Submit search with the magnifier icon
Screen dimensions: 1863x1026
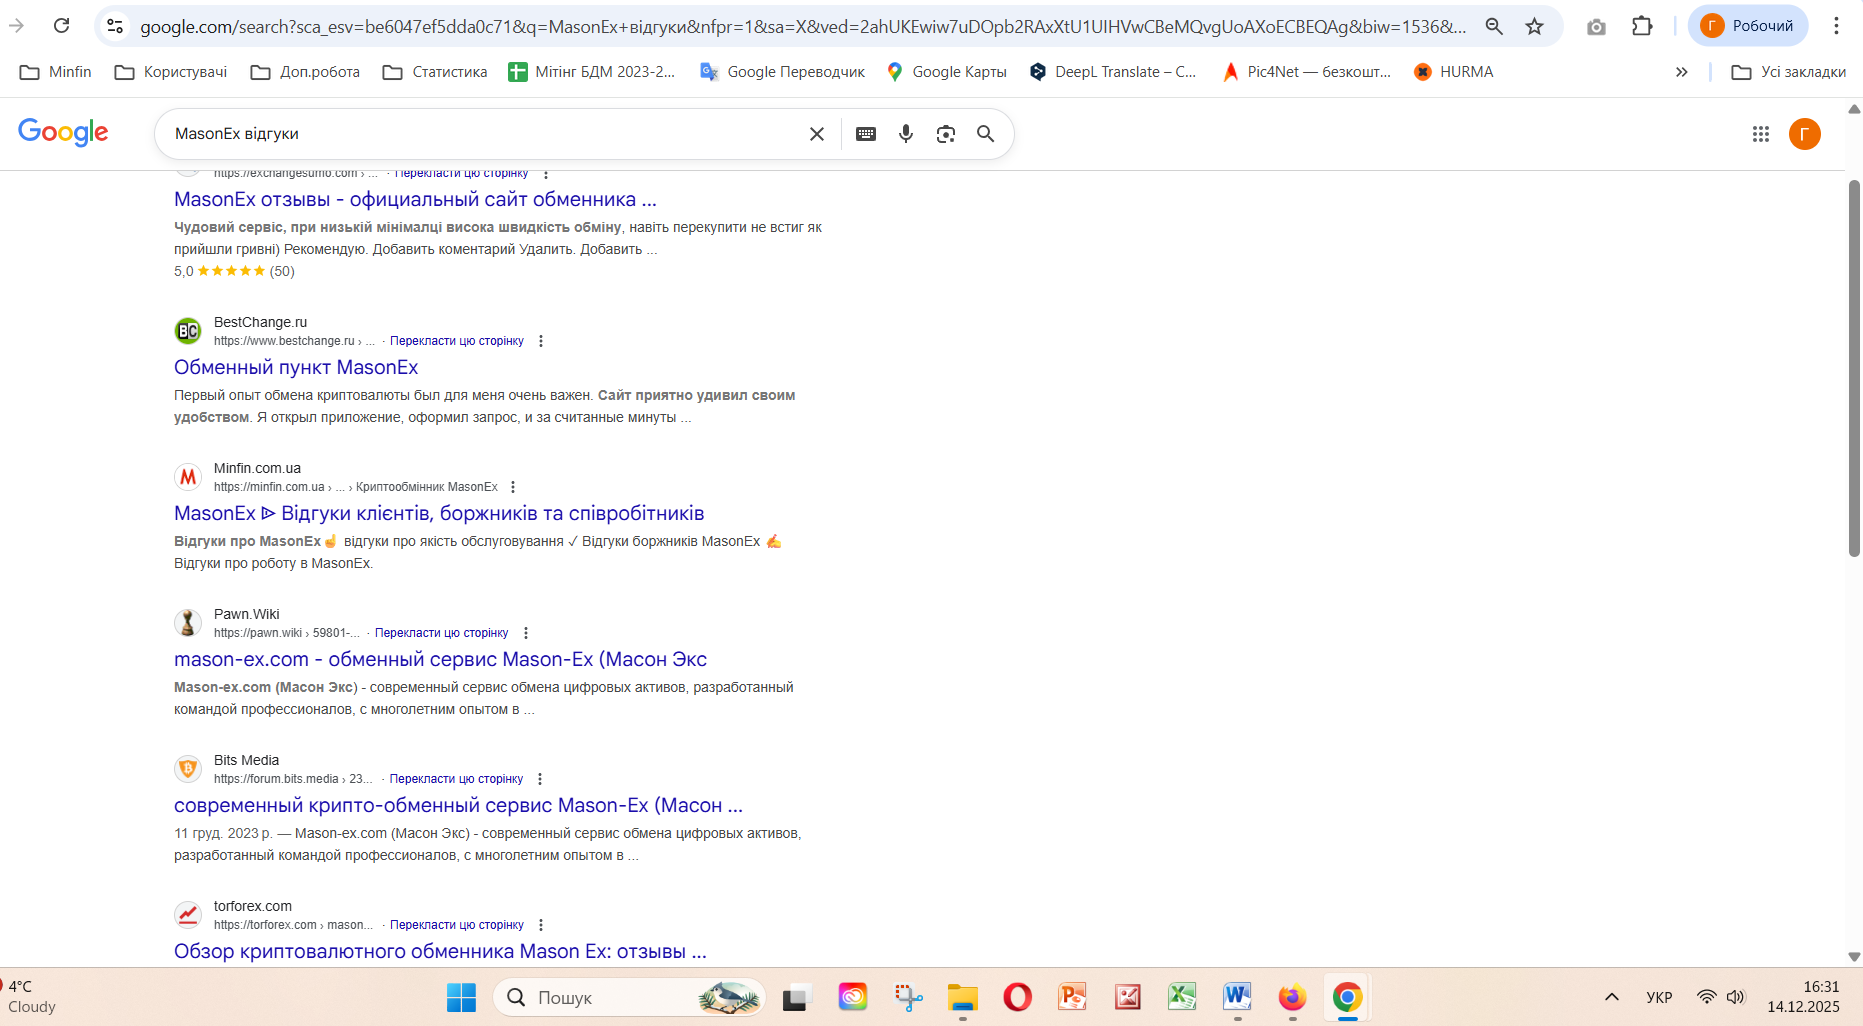tap(986, 134)
